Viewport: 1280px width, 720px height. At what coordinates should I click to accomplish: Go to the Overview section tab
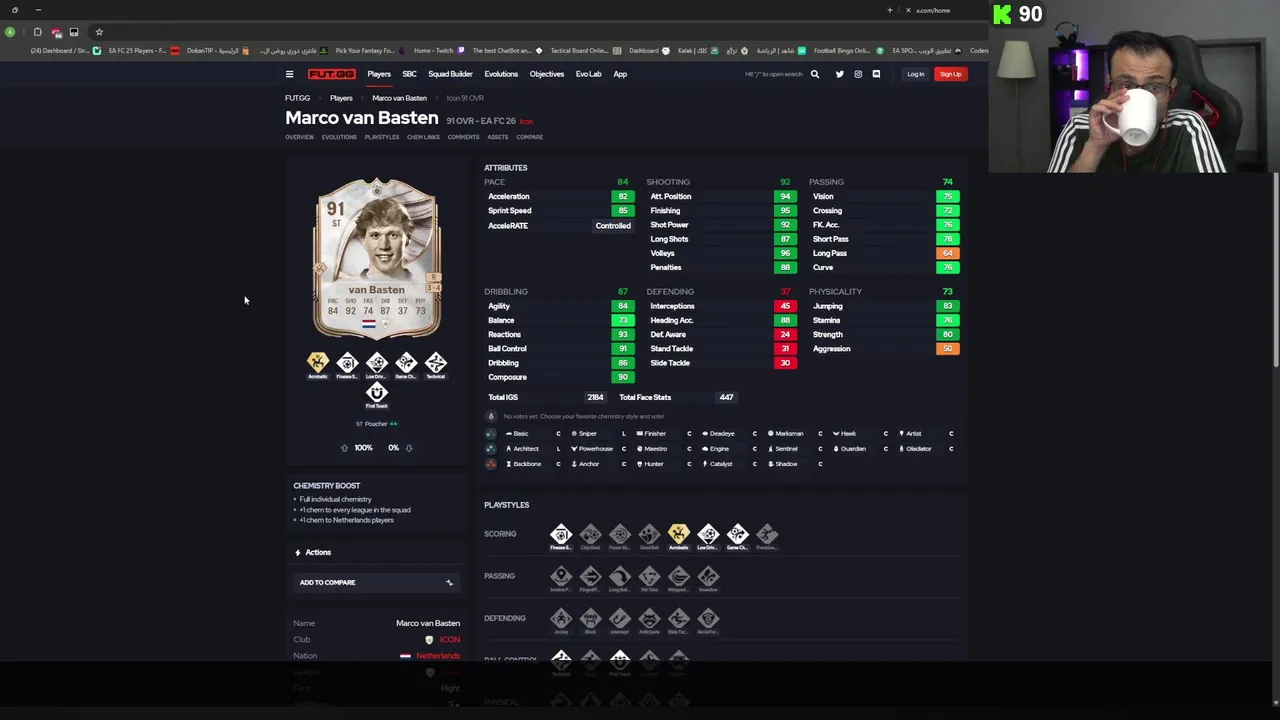(x=299, y=137)
